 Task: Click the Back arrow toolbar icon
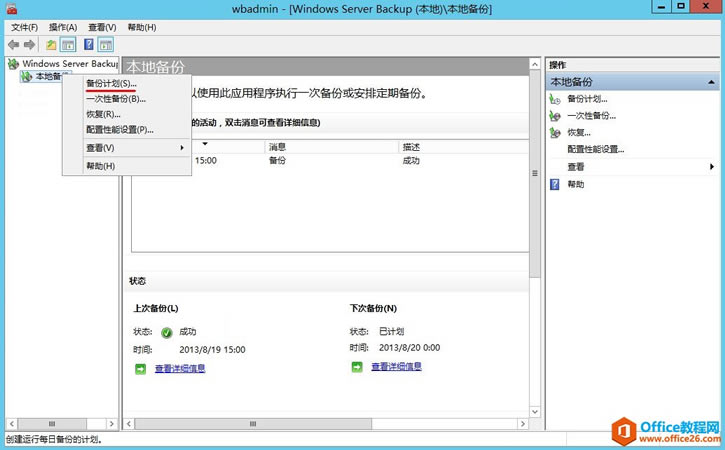coord(13,44)
